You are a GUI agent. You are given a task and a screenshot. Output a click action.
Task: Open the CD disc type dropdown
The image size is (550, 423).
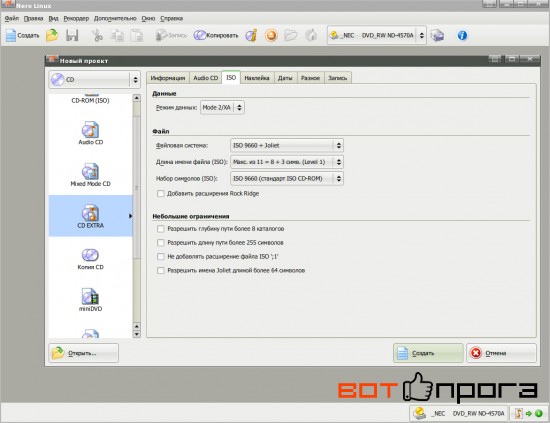(x=94, y=80)
